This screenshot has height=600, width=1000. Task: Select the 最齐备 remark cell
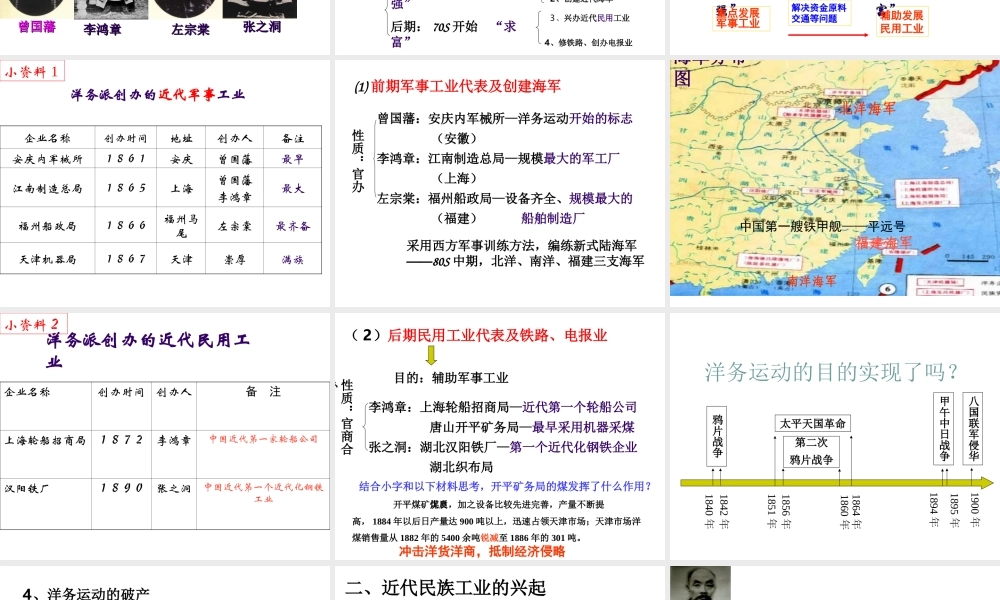(x=293, y=226)
